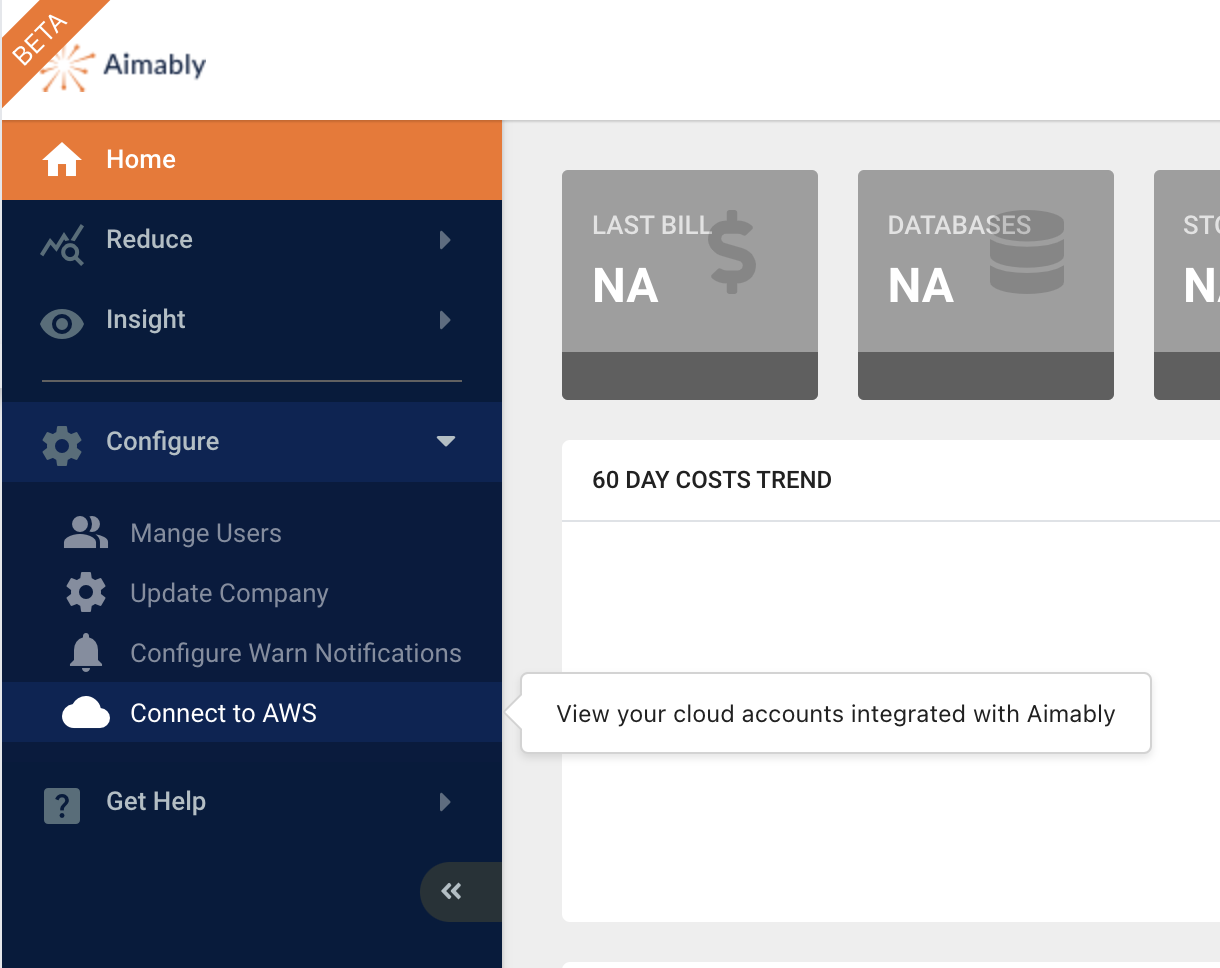Collapse the Configure section arrow
Image resolution: width=1220 pixels, height=968 pixels.
click(x=446, y=441)
